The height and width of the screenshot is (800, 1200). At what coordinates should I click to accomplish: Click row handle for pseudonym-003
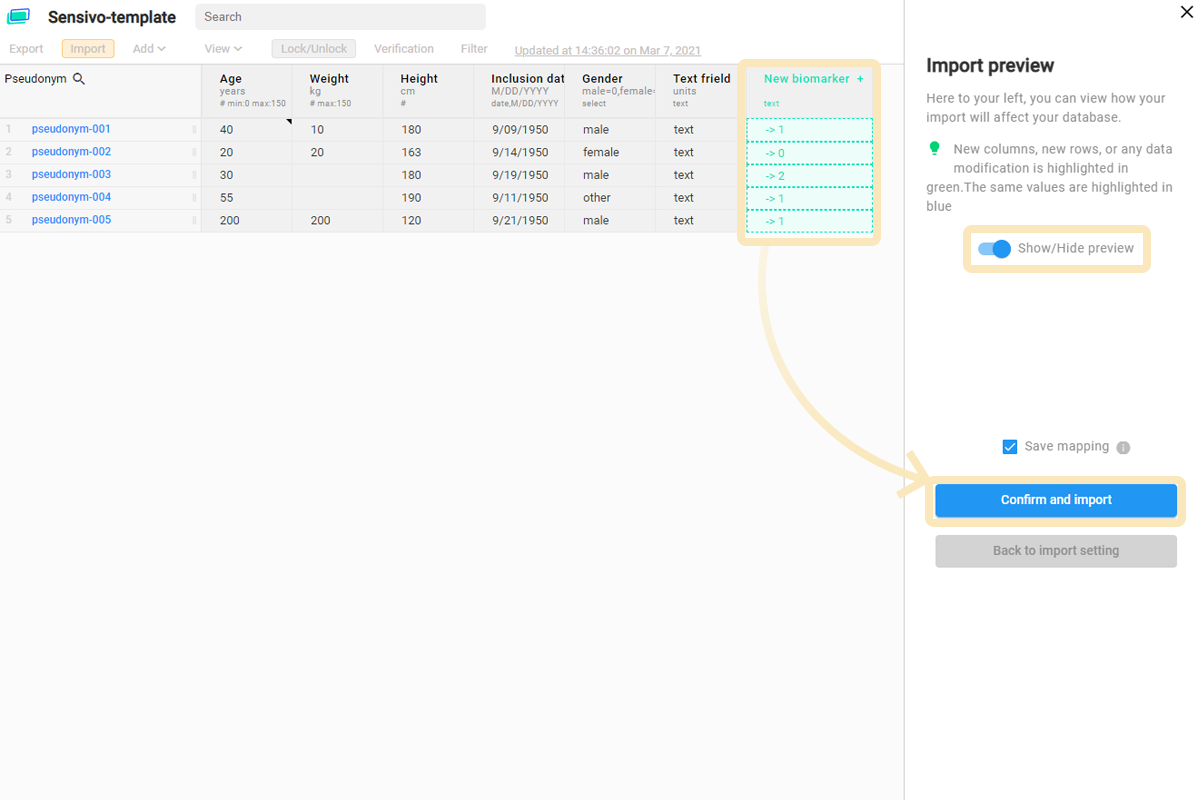click(x=194, y=175)
